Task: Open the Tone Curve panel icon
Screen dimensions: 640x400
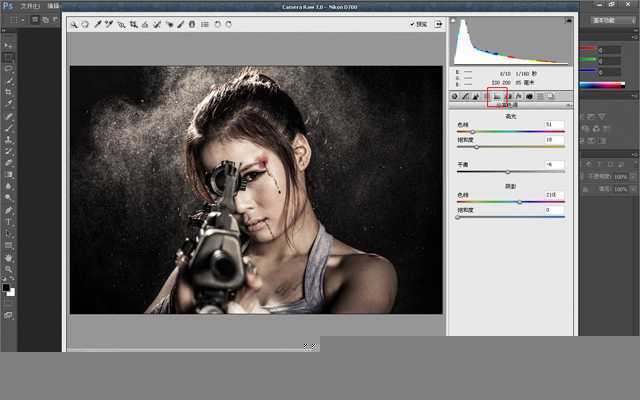Action: click(x=466, y=97)
